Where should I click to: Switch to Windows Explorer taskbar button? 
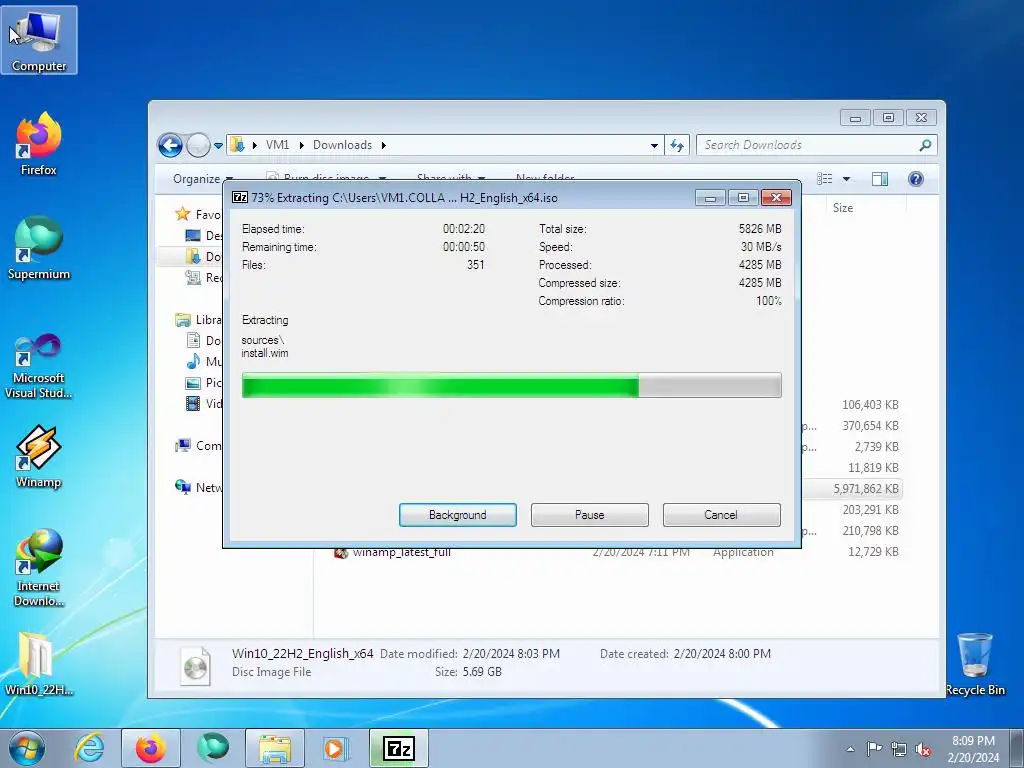(x=275, y=748)
